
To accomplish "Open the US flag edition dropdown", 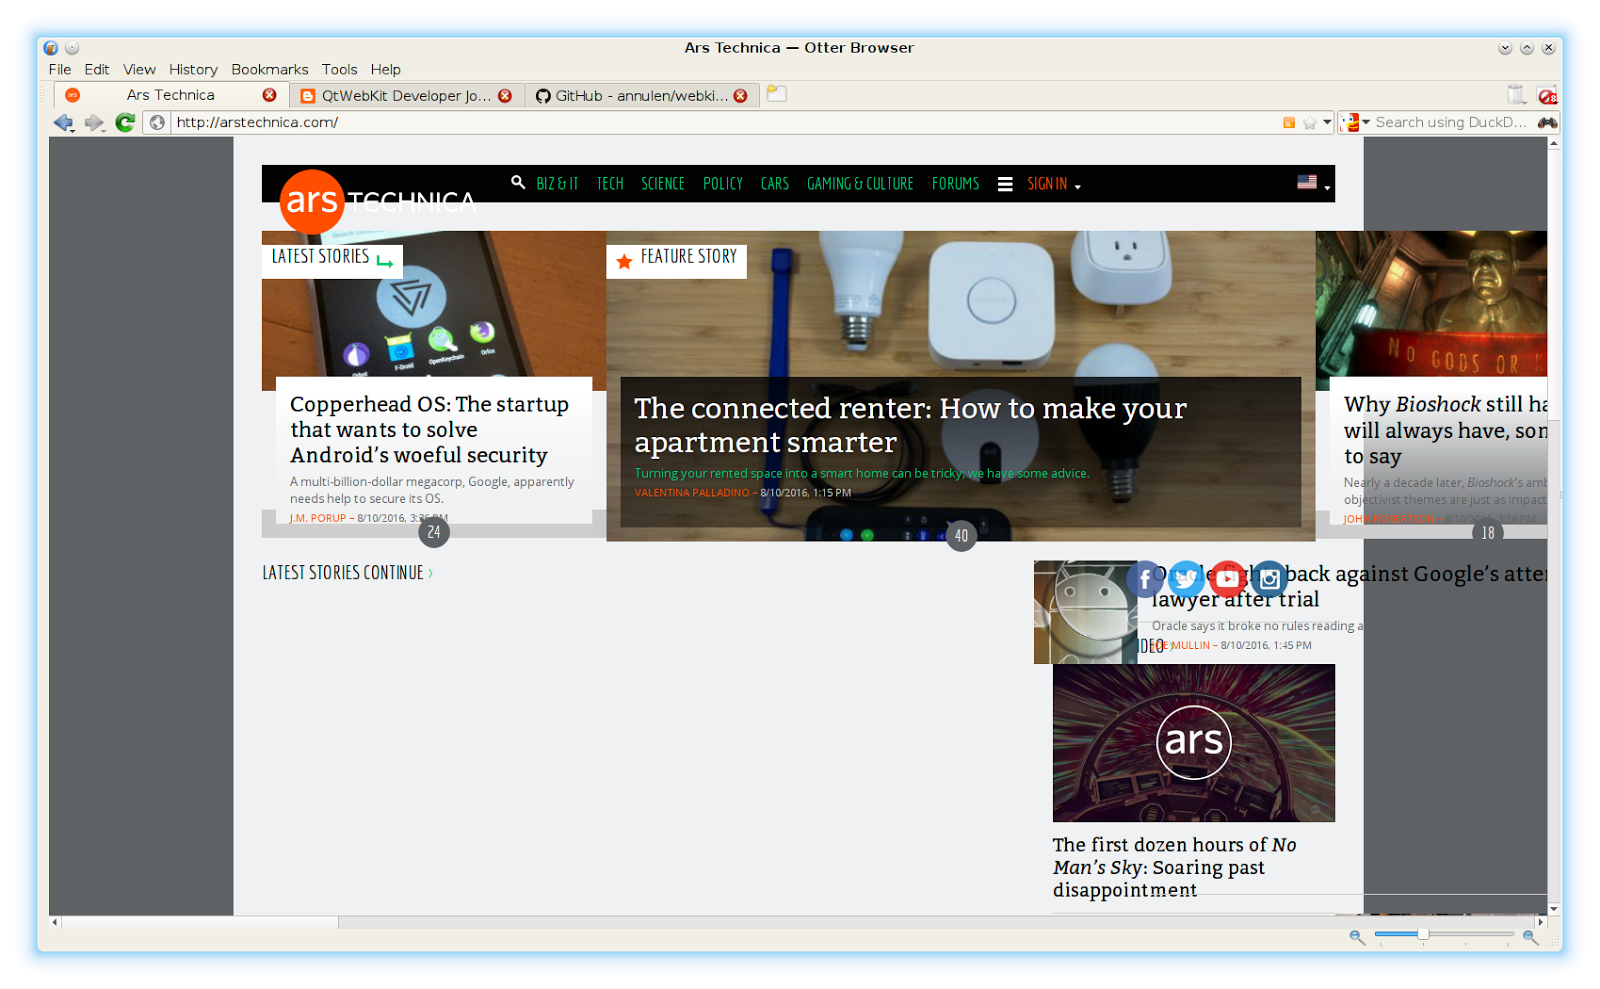I will click(x=1313, y=183).
